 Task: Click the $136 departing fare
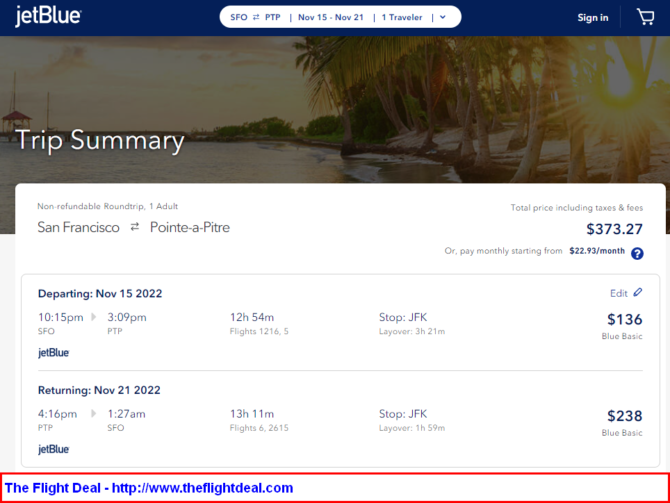(x=625, y=319)
